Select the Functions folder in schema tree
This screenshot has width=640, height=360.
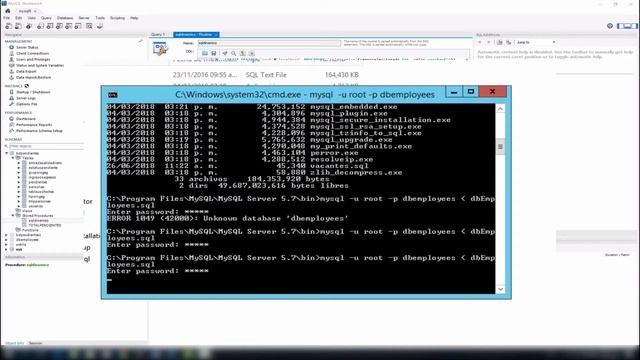(30, 230)
